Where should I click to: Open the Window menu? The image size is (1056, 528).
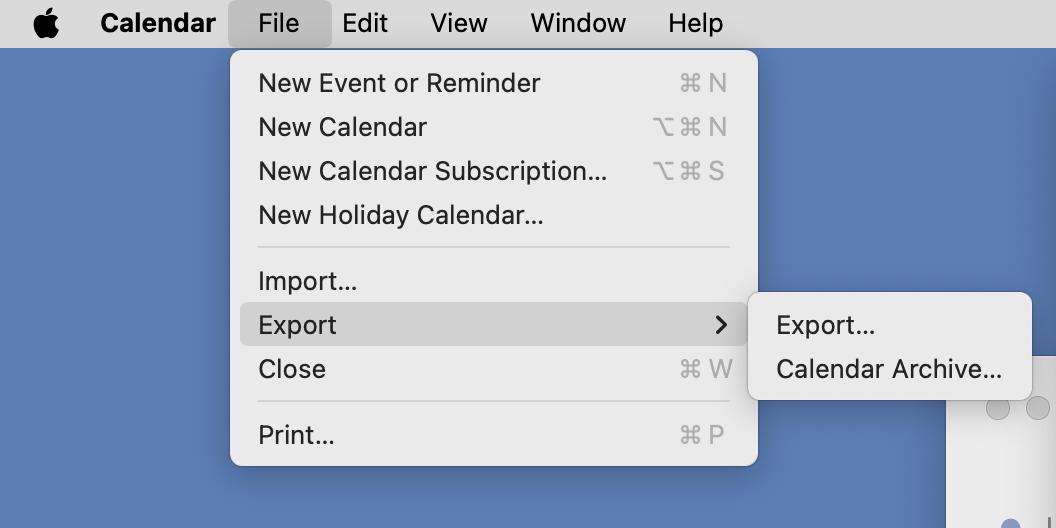(x=578, y=23)
